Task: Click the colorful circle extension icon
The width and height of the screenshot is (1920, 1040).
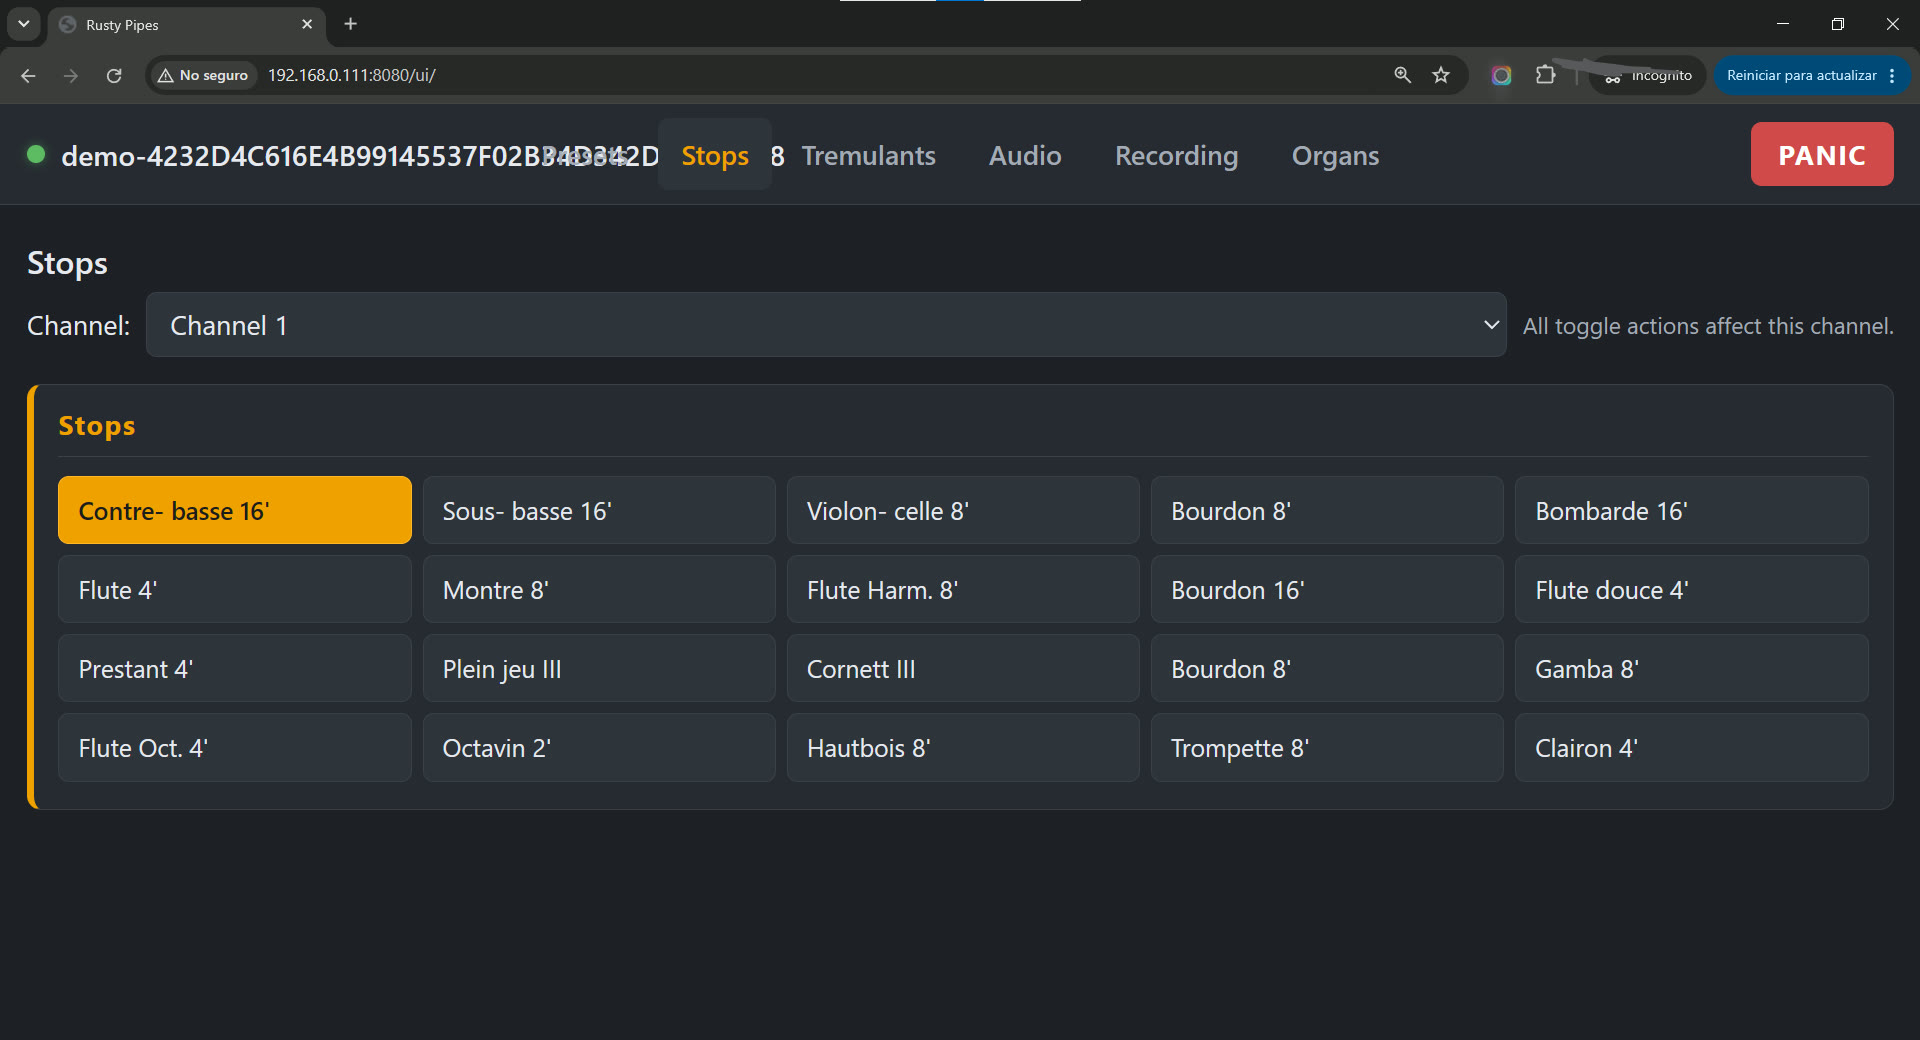Action: tap(1501, 75)
